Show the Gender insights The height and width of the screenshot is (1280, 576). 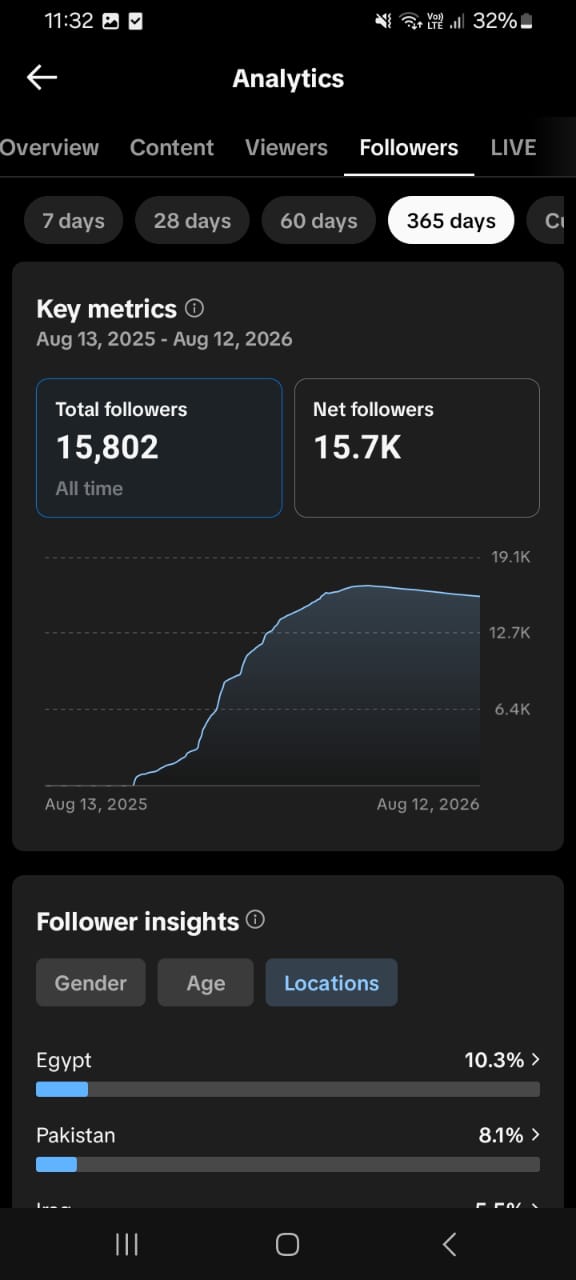[91, 983]
